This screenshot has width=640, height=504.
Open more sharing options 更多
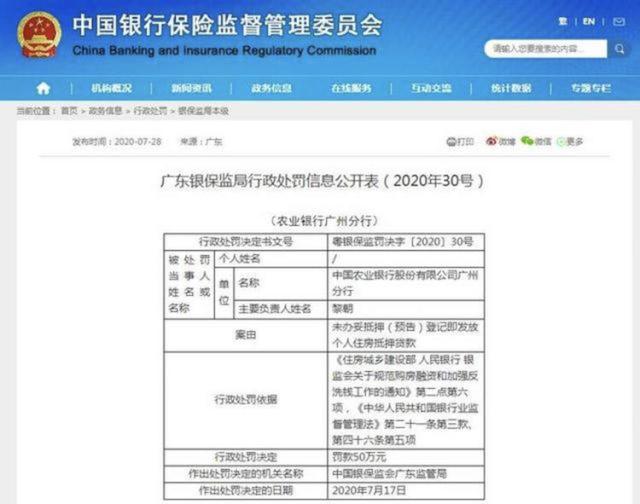(570, 141)
